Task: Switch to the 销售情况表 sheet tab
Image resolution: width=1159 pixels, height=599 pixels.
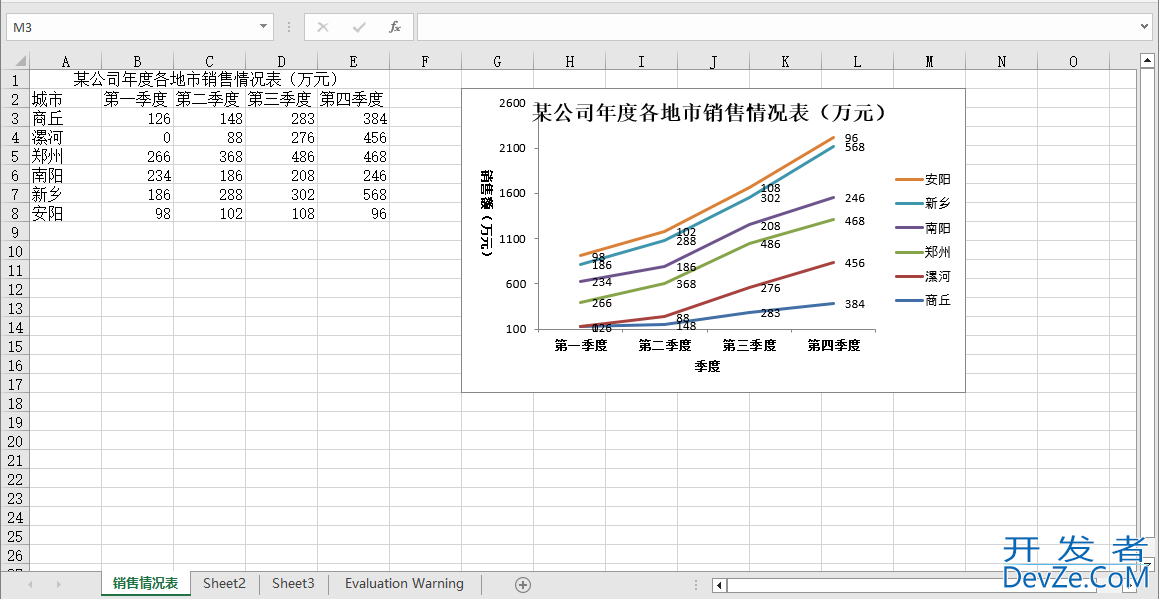Action: coord(146,583)
